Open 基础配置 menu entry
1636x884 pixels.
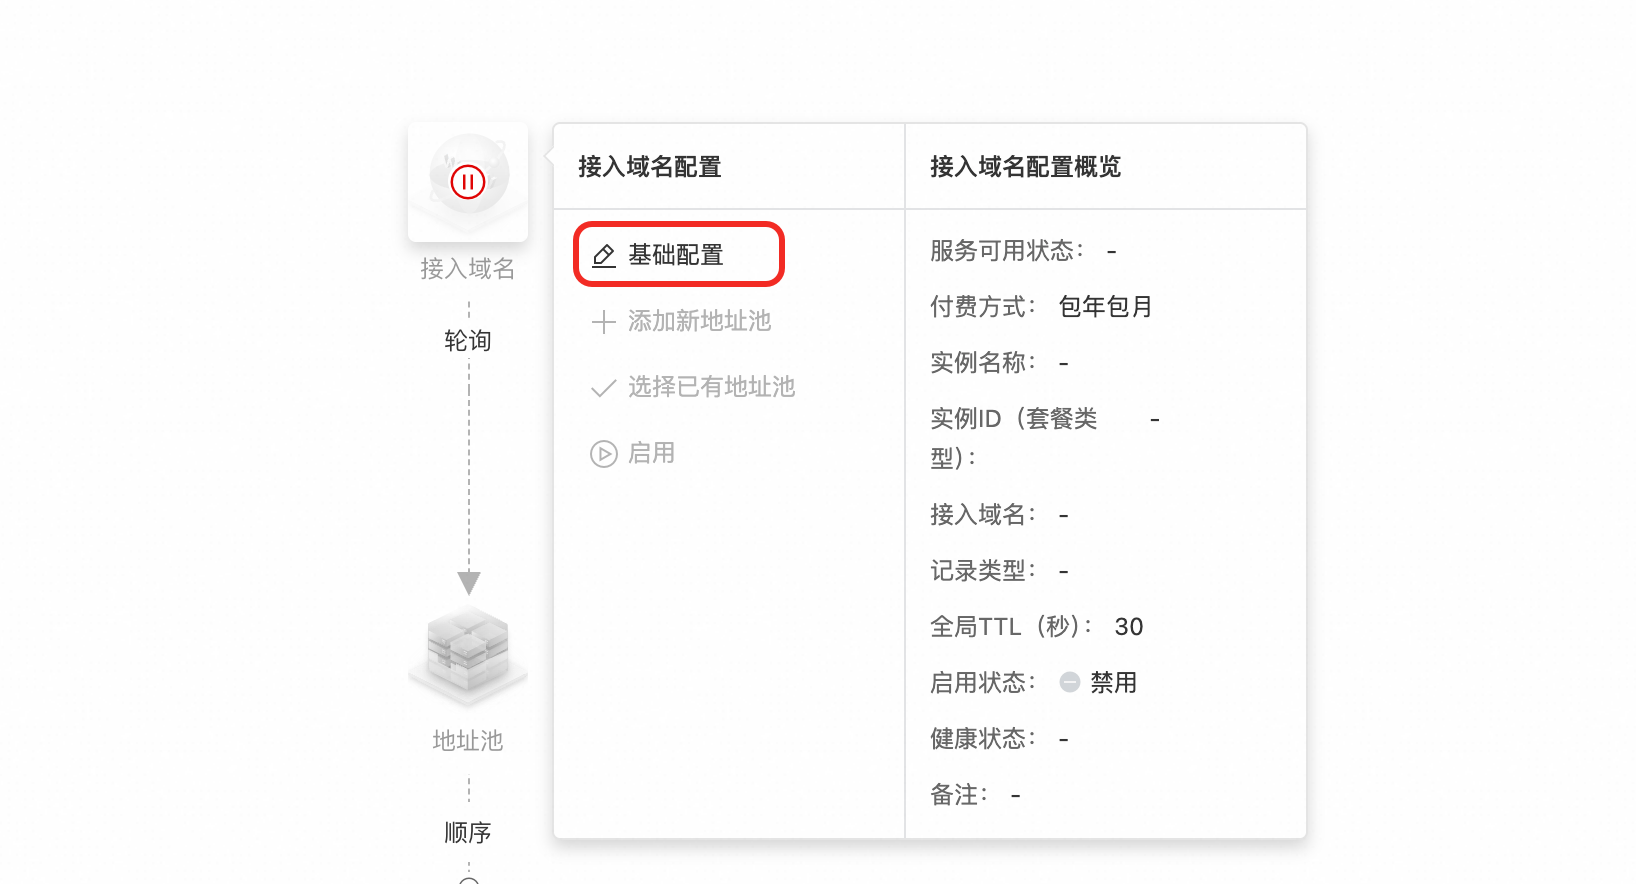(676, 255)
